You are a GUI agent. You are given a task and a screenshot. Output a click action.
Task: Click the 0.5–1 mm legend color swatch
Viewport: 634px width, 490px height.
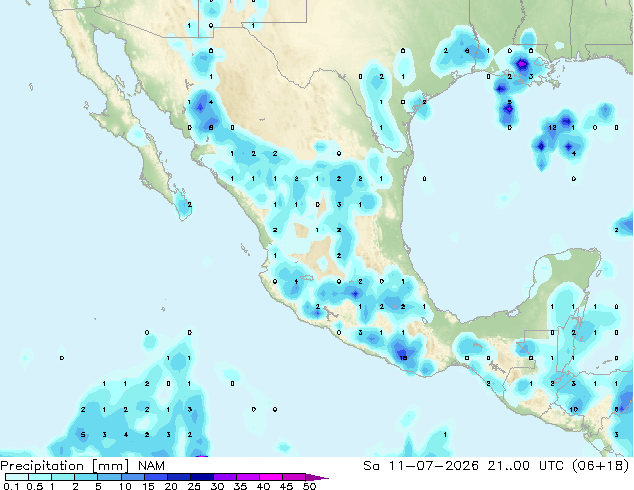[x=40, y=477]
